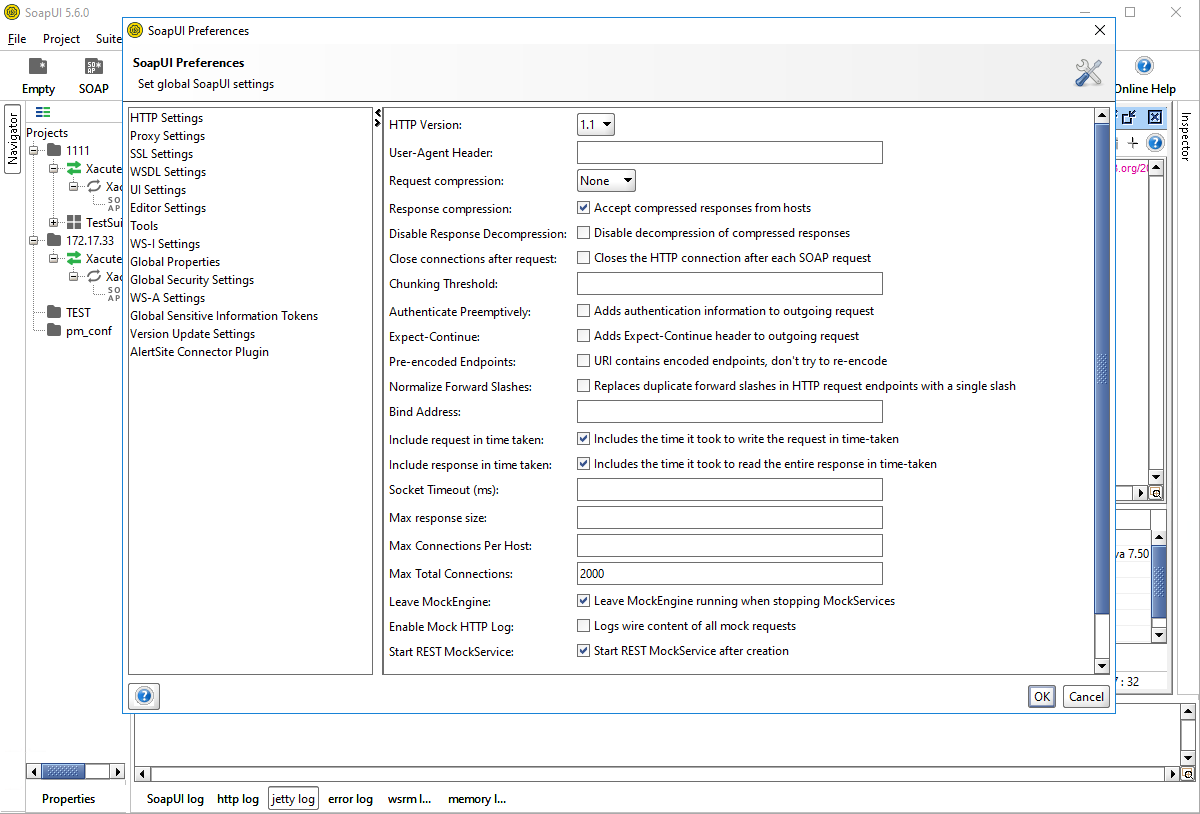Click the Max Total Connections field
Image resolution: width=1200 pixels, height=814 pixels.
(x=730, y=574)
